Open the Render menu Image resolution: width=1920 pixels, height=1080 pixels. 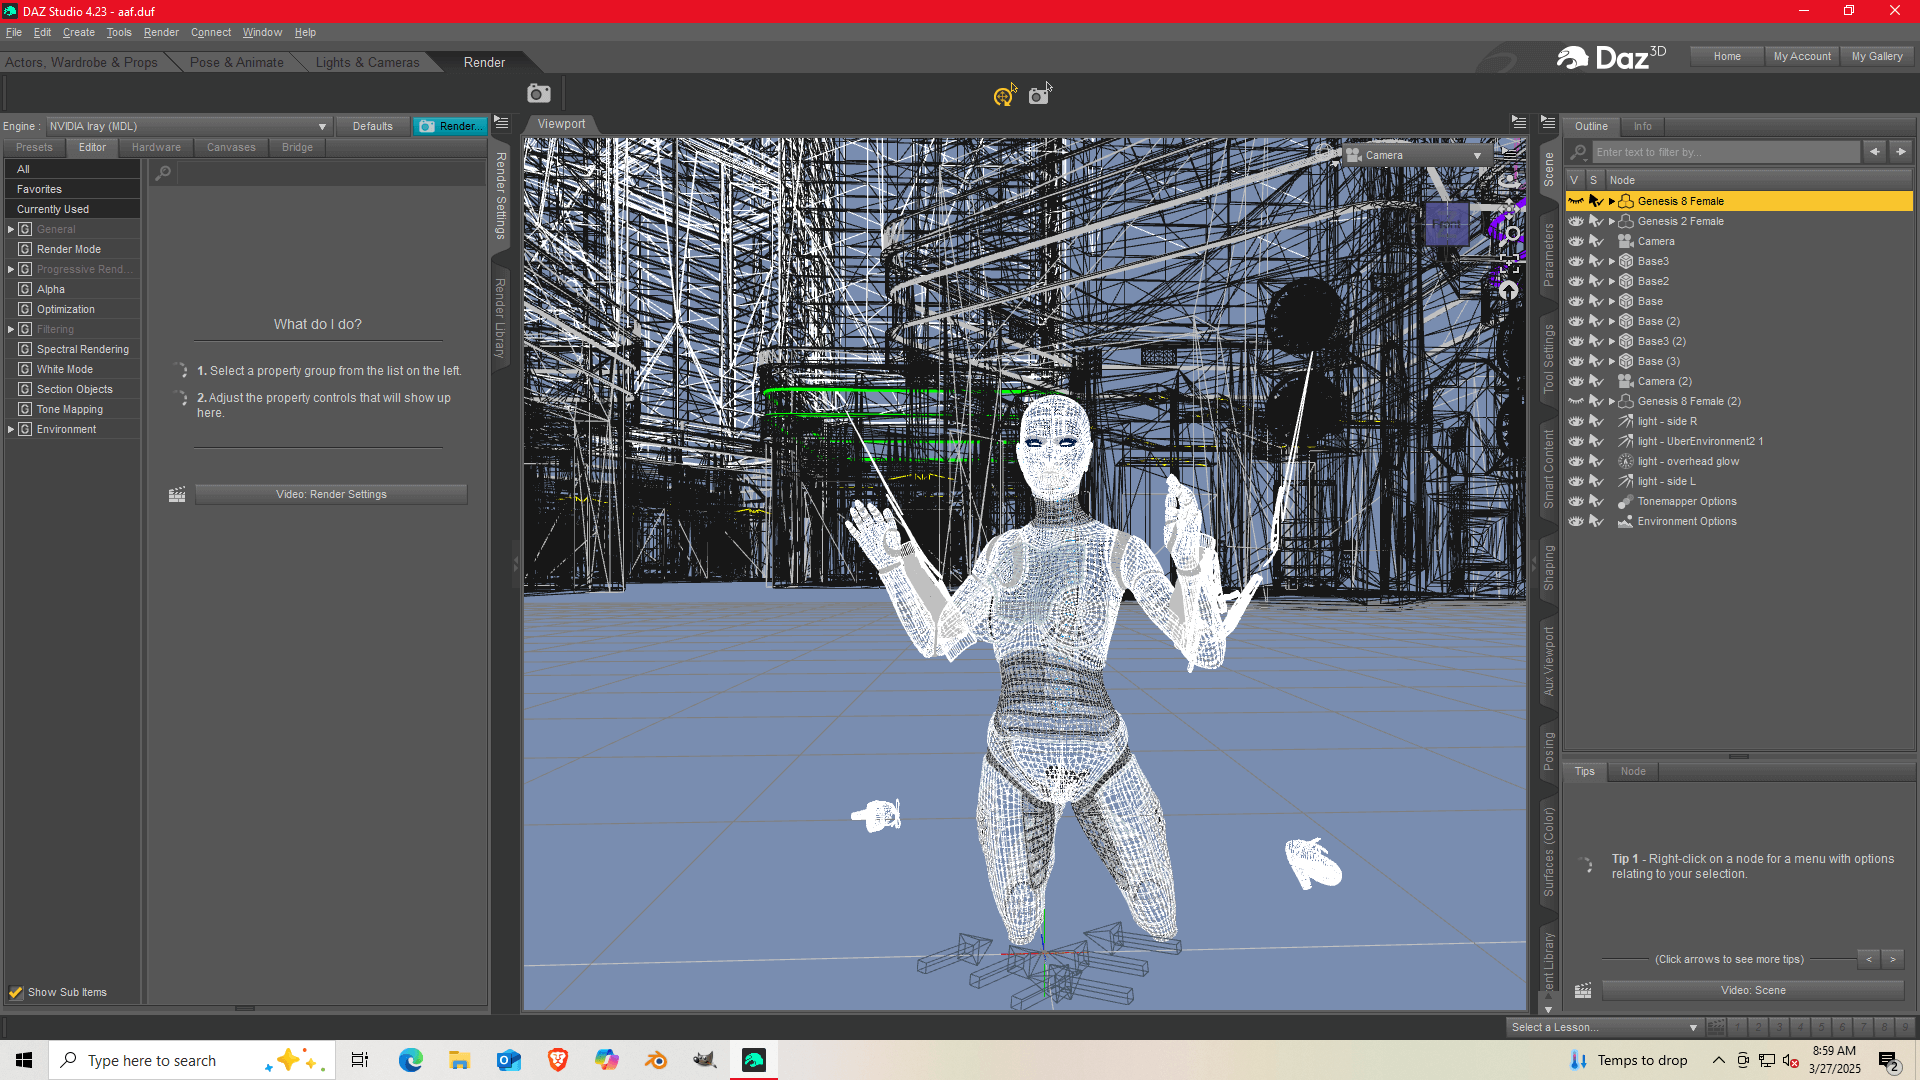(161, 32)
